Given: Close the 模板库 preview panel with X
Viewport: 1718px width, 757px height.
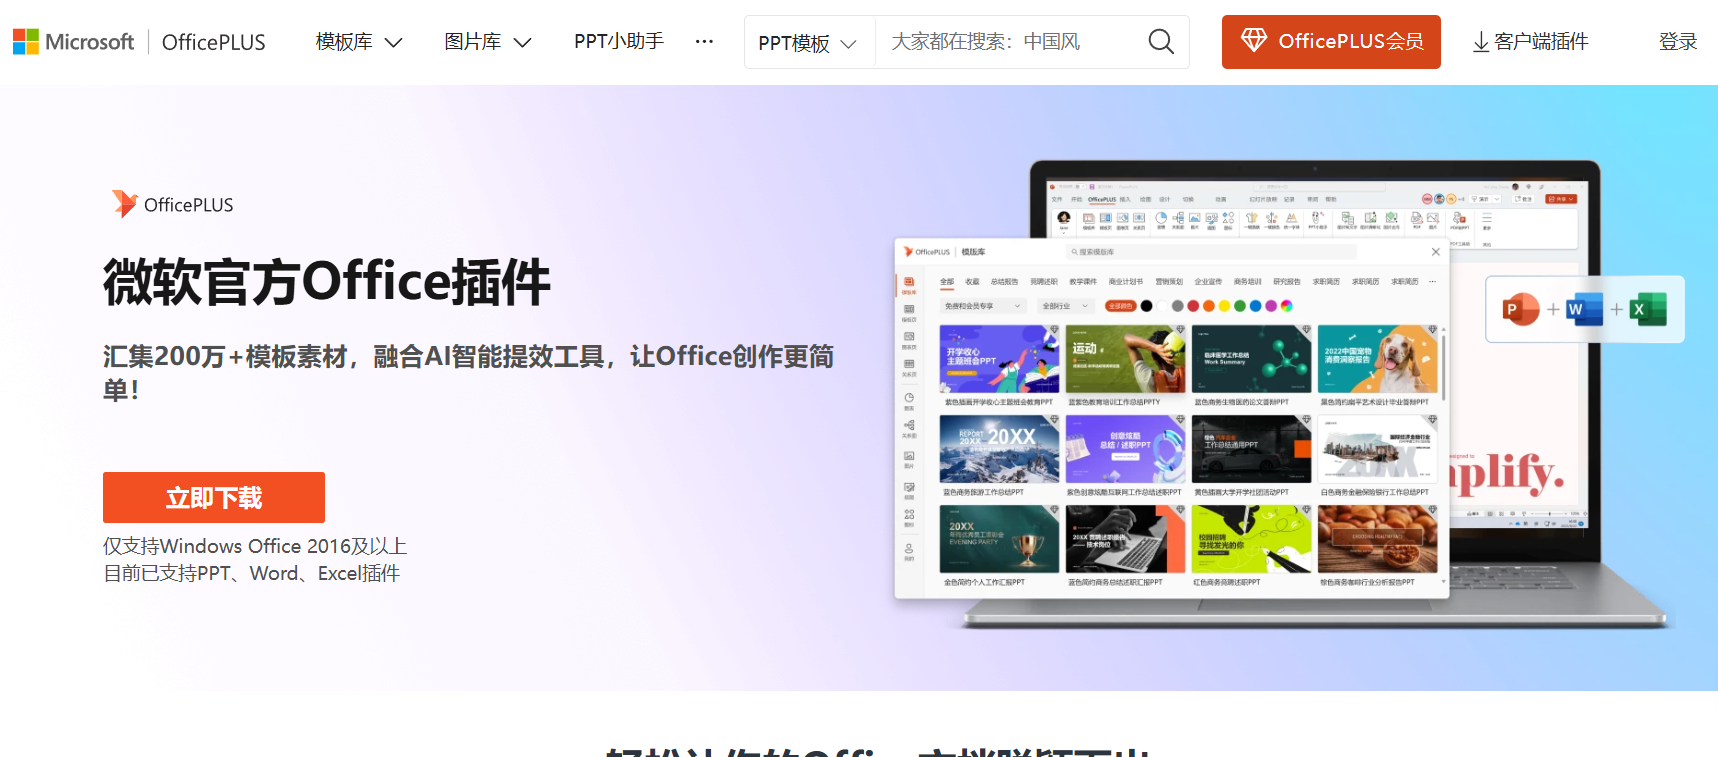Looking at the screenshot, I should [x=1436, y=252].
